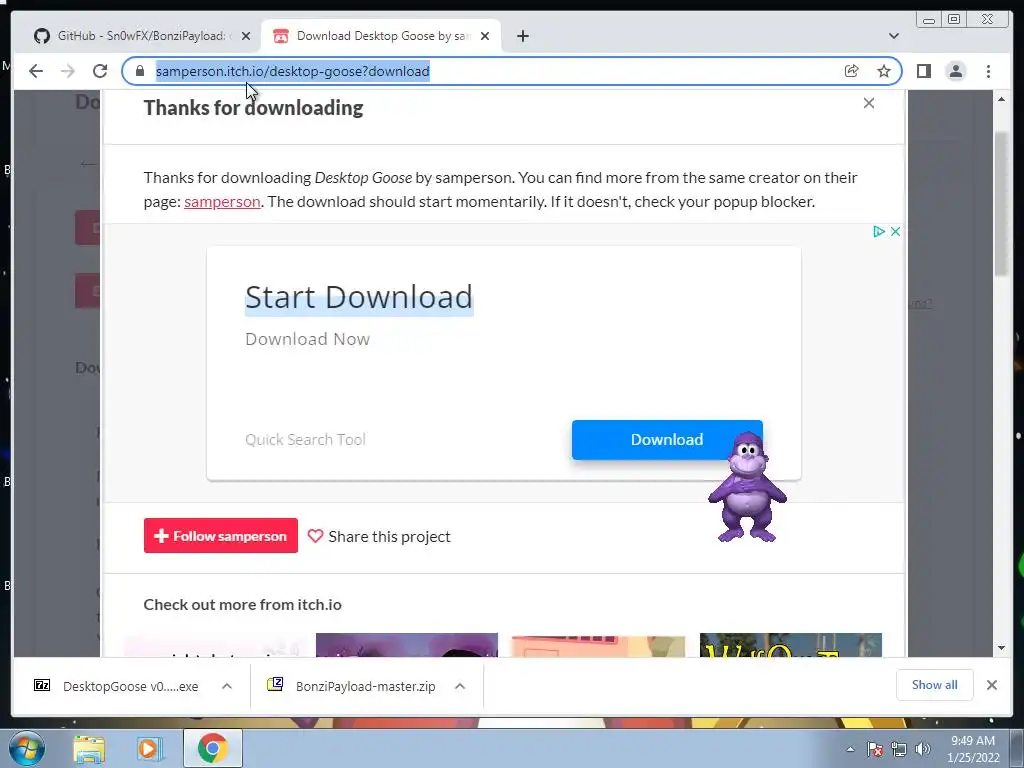Click the vertical scrollbar thumb

[x=1001, y=204]
